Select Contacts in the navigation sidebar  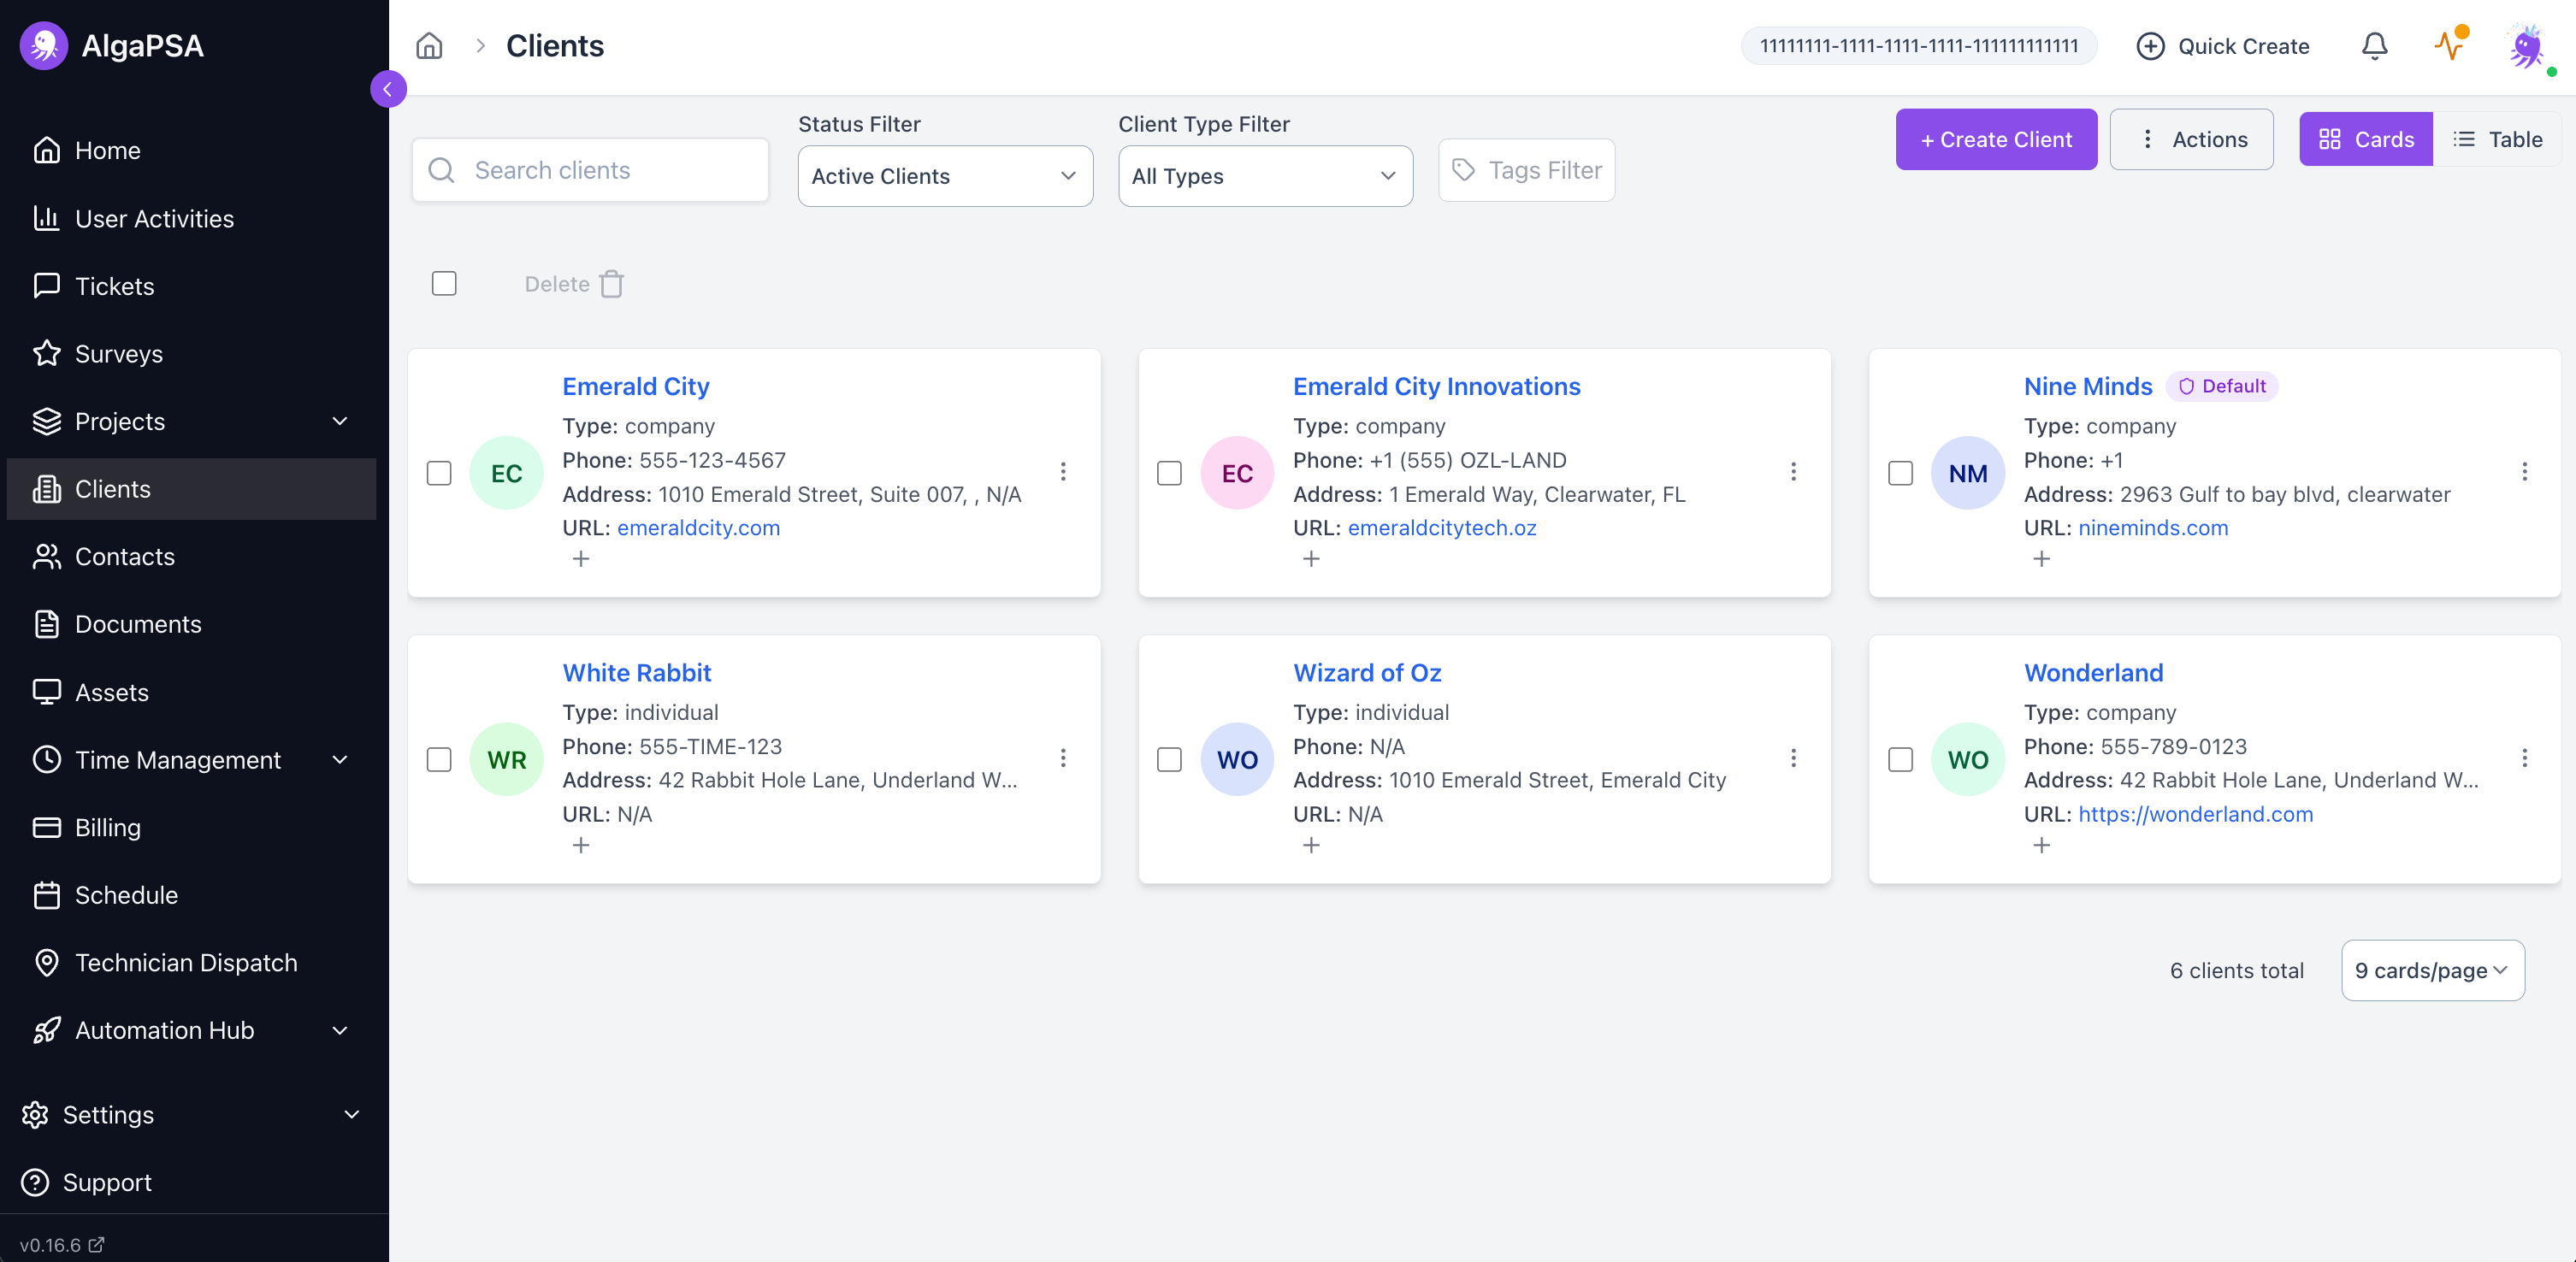[125, 556]
